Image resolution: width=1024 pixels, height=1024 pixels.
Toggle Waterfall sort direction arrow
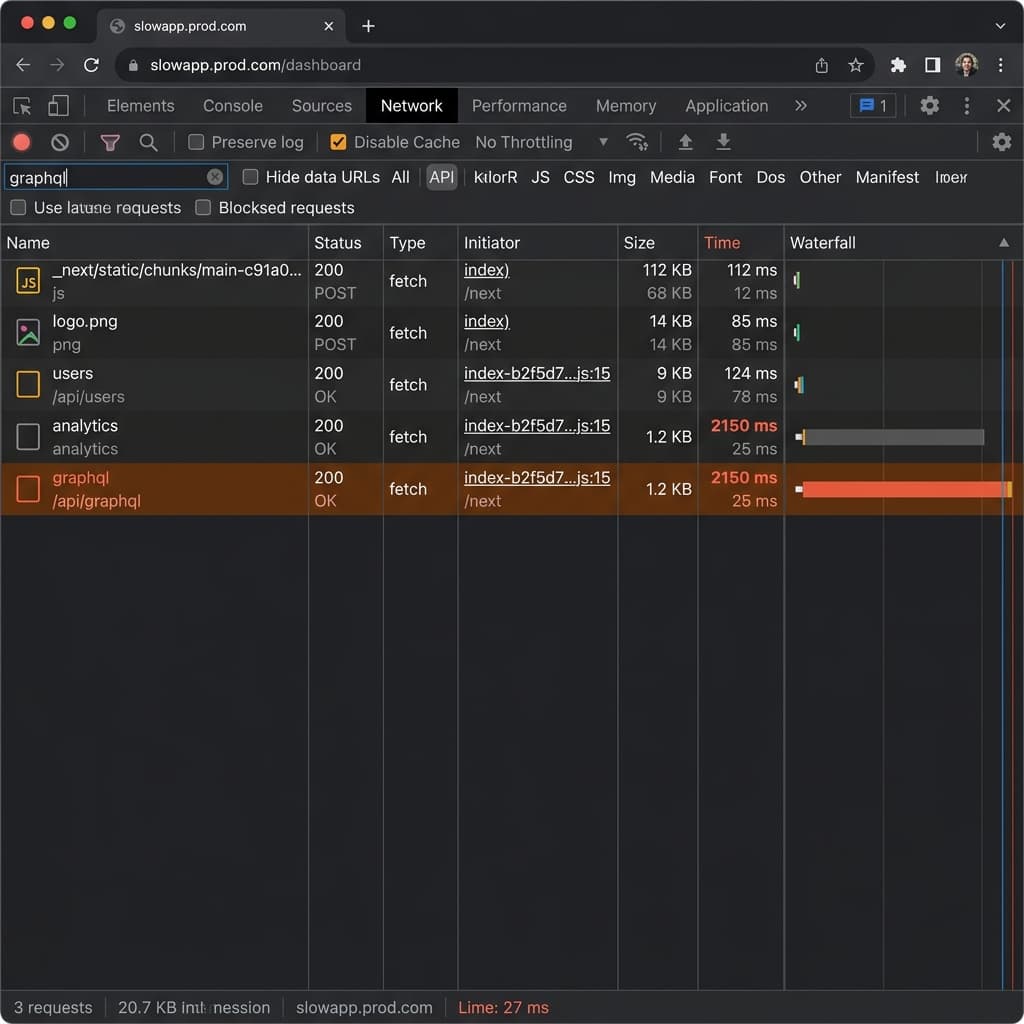click(1004, 243)
